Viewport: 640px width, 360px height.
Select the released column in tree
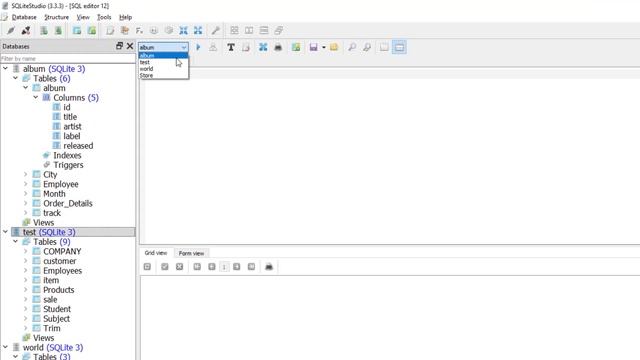(x=78, y=146)
